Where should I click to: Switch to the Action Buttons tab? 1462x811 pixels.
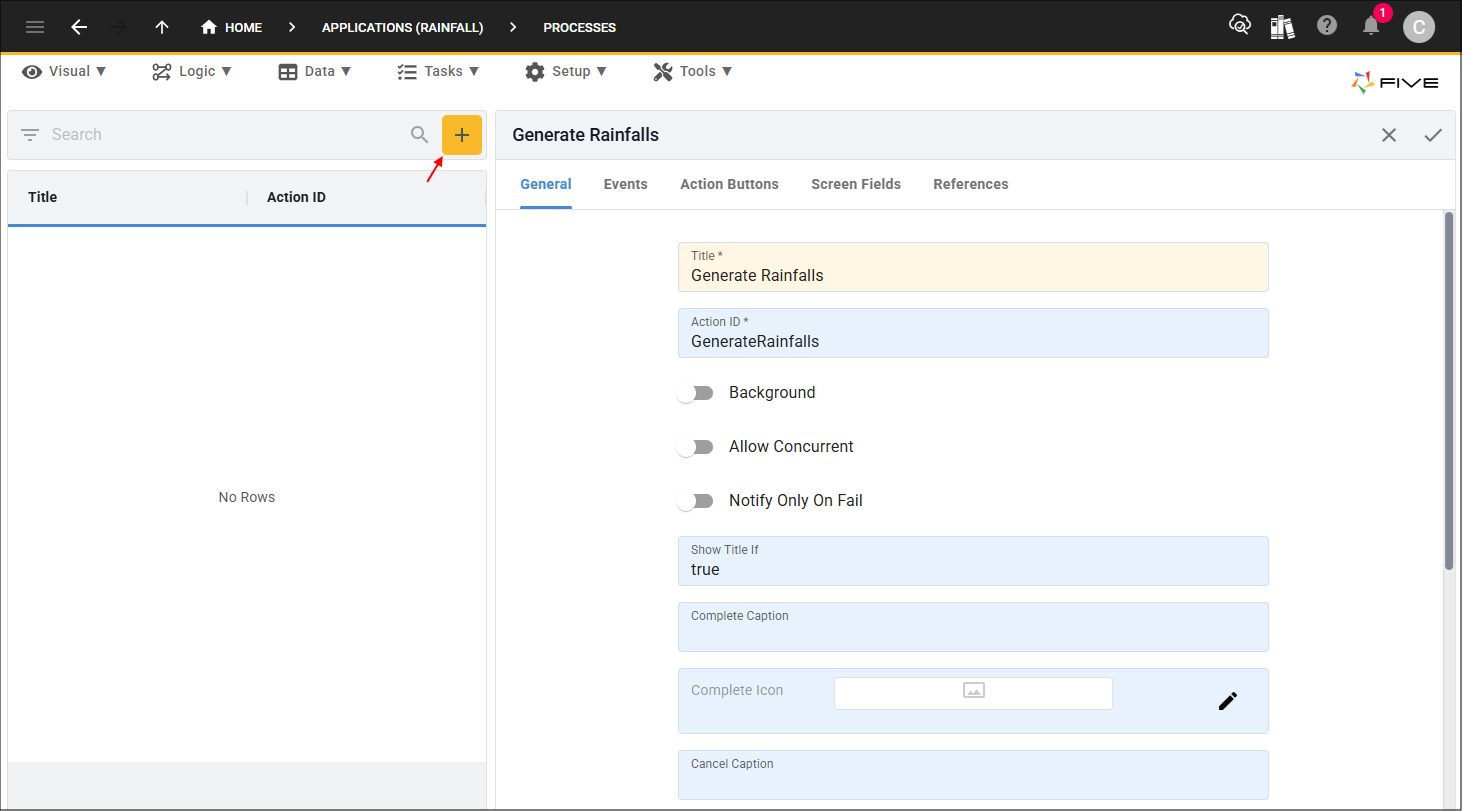point(729,185)
